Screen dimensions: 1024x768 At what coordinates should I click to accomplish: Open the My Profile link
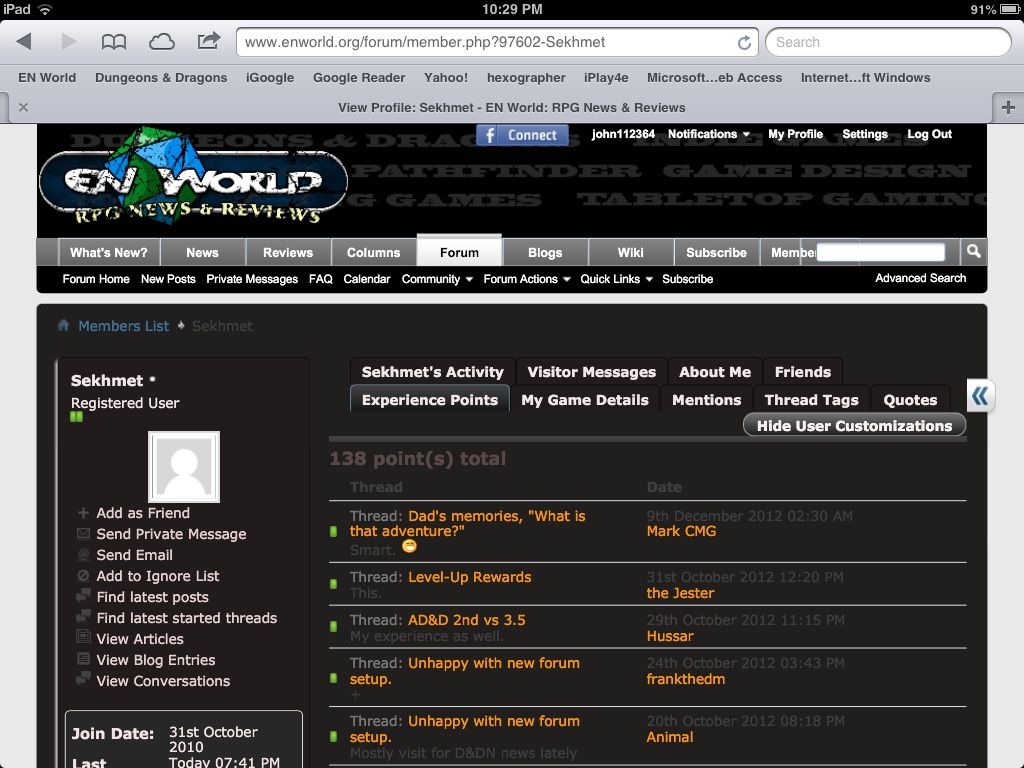[795, 134]
